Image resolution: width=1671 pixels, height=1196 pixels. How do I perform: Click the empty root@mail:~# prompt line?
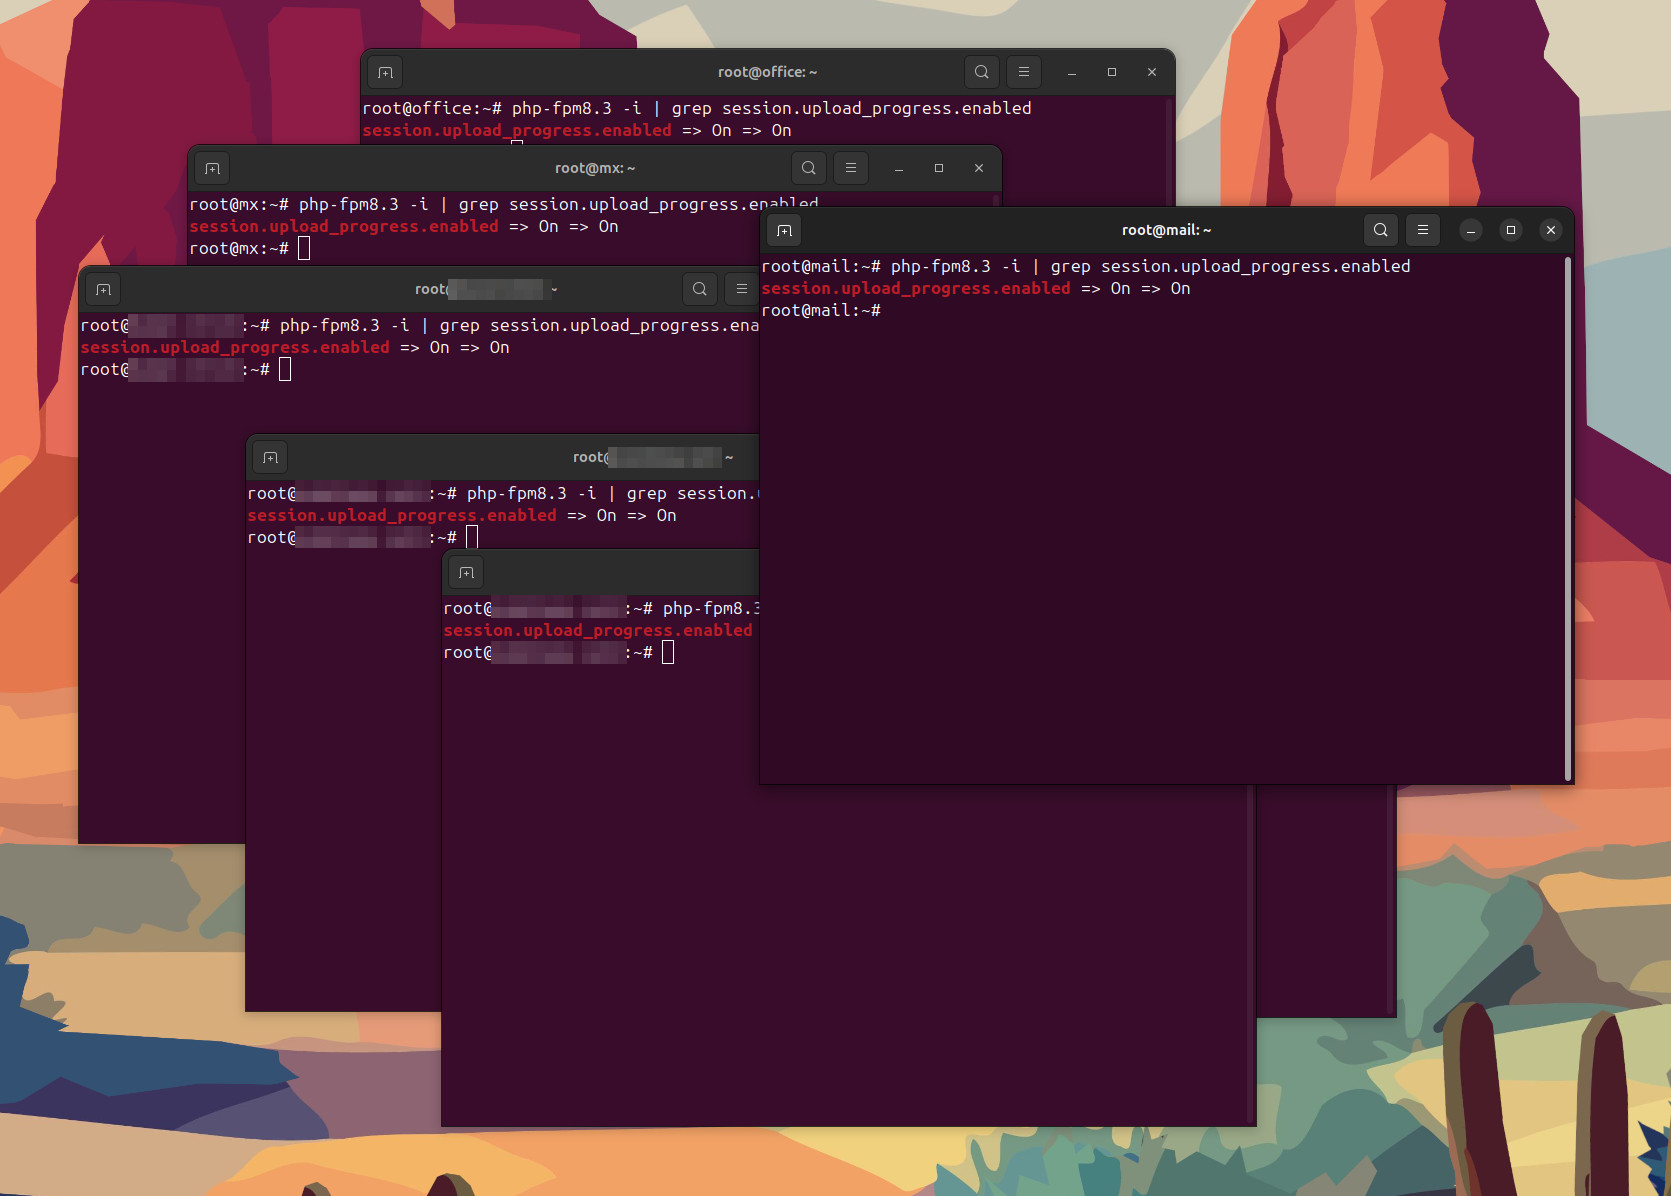pos(821,310)
